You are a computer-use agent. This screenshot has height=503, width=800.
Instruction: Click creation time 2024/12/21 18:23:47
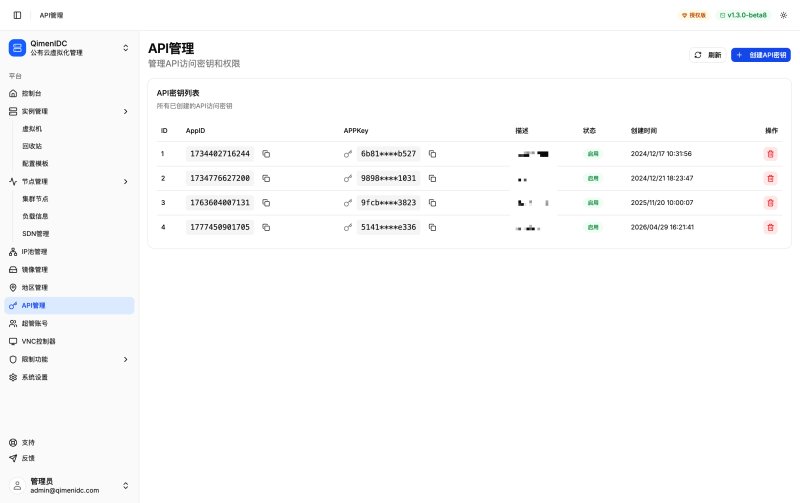pos(662,178)
